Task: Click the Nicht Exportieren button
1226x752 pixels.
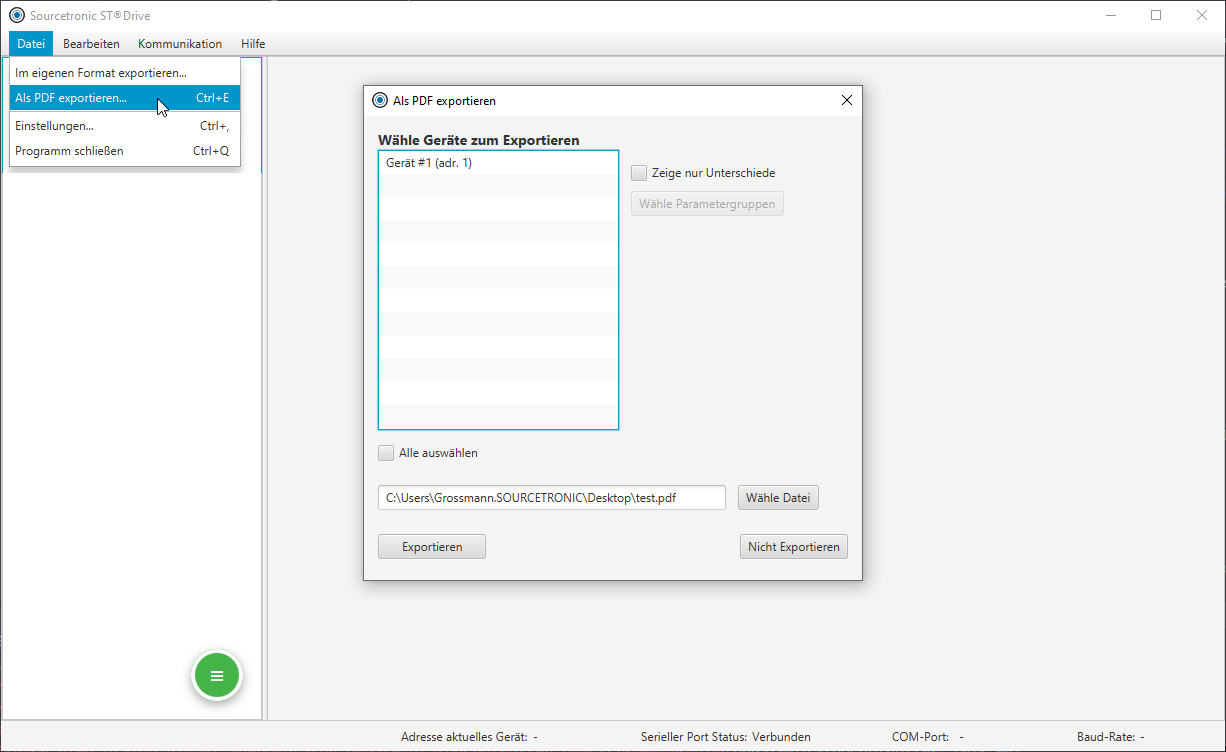Action: (793, 547)
